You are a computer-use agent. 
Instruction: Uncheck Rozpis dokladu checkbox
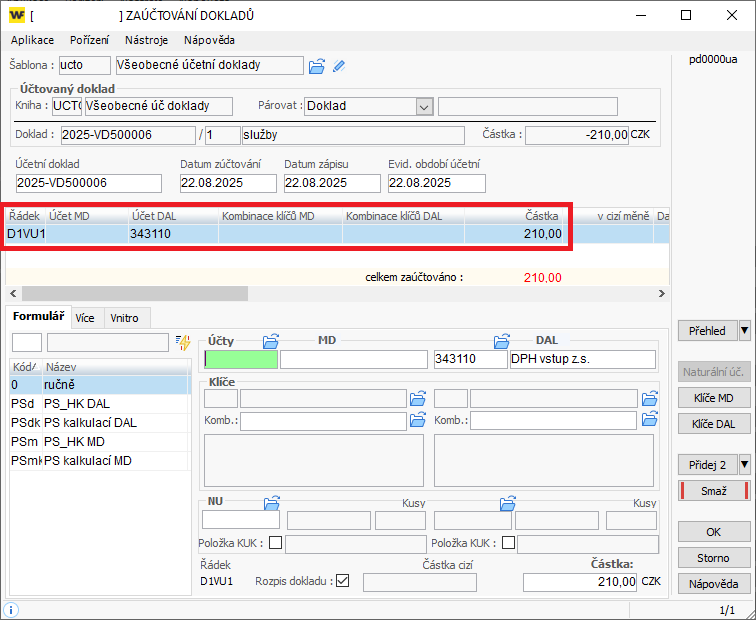coord(342,580)
